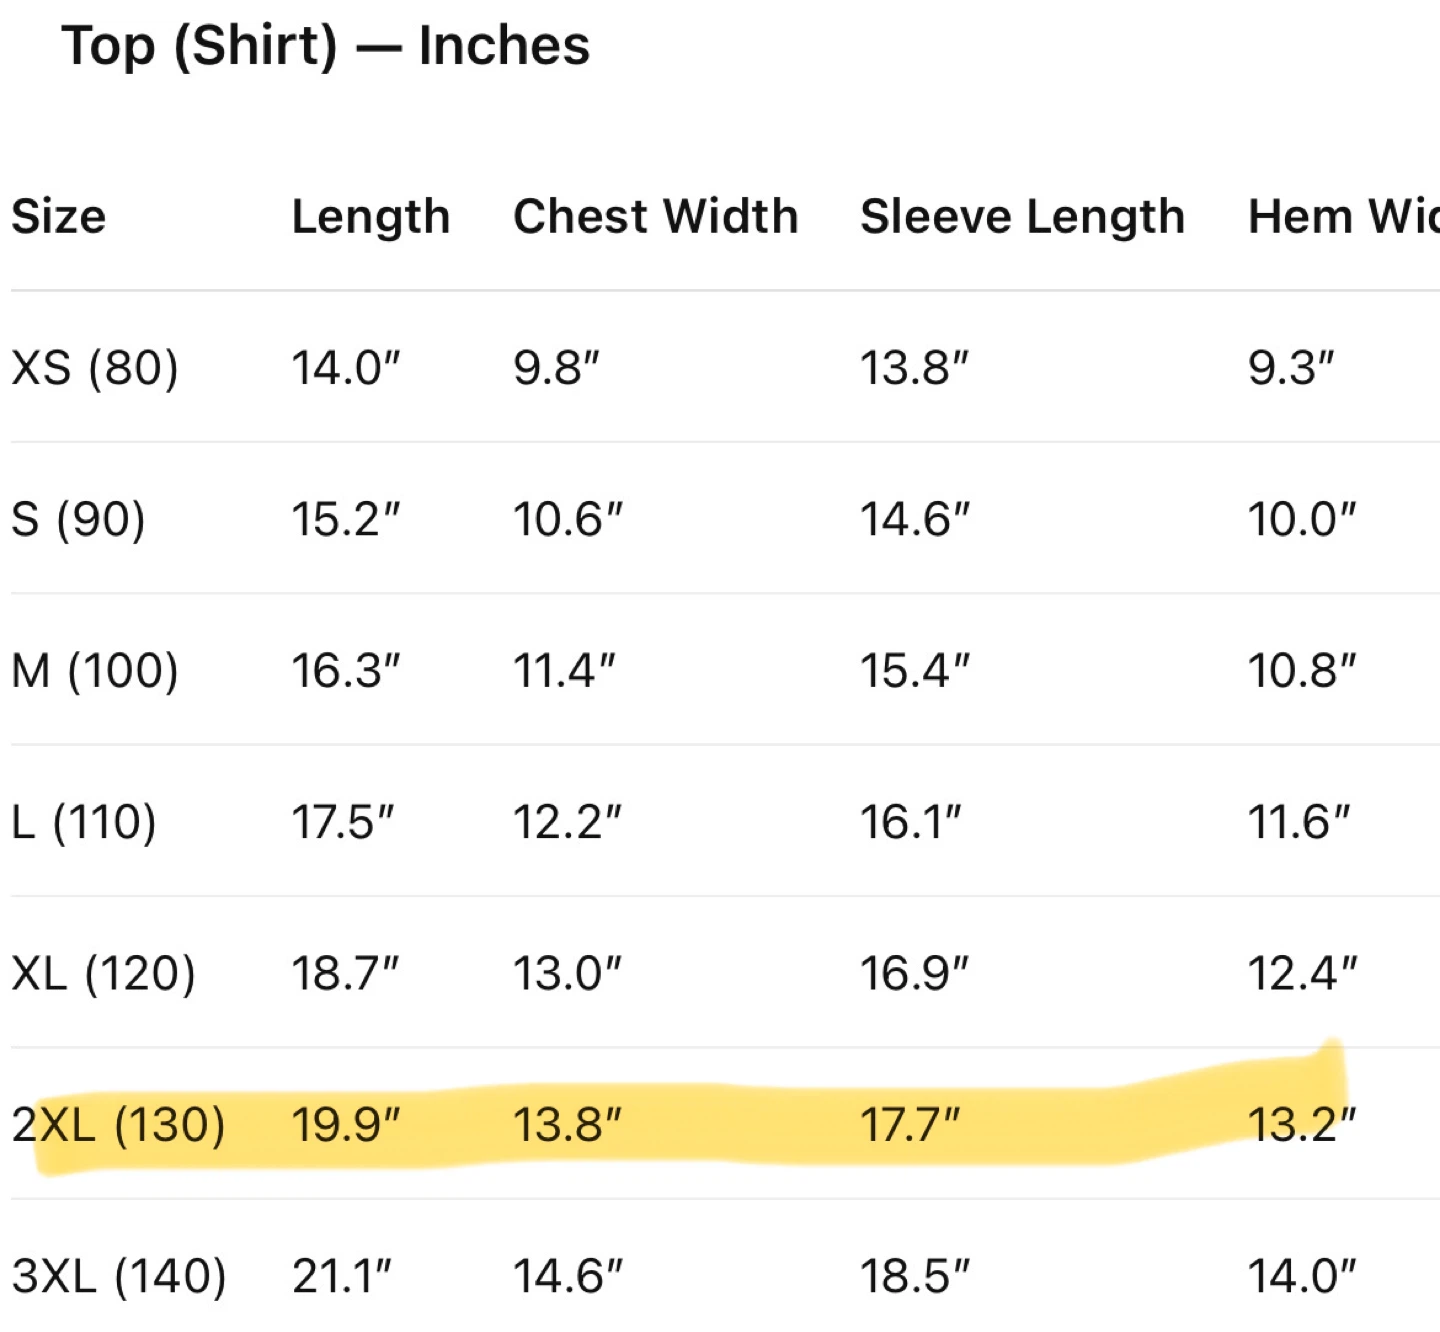Select the XL (120) size row label
The width and height of the screenshot is (1440, 1332).
point(104,974)
